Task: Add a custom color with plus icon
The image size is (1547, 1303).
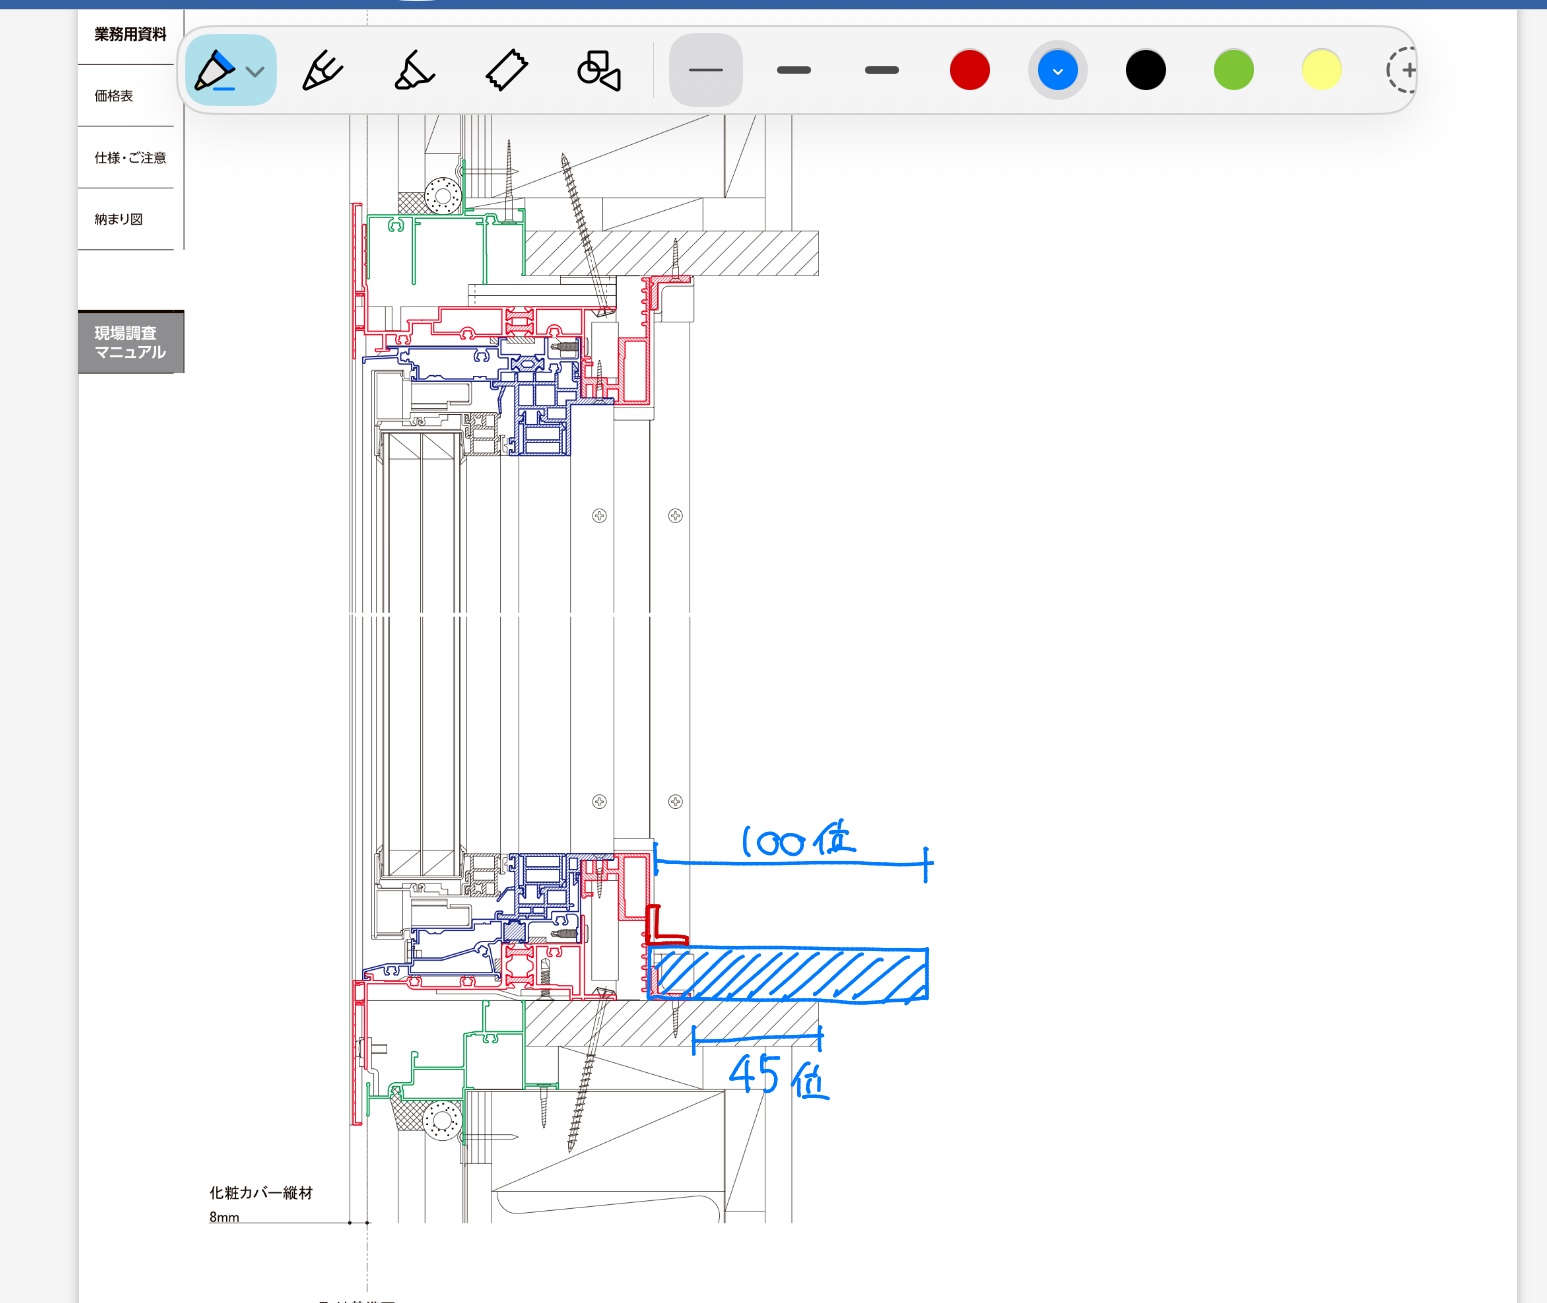Action: click(x=1402, y=70)
